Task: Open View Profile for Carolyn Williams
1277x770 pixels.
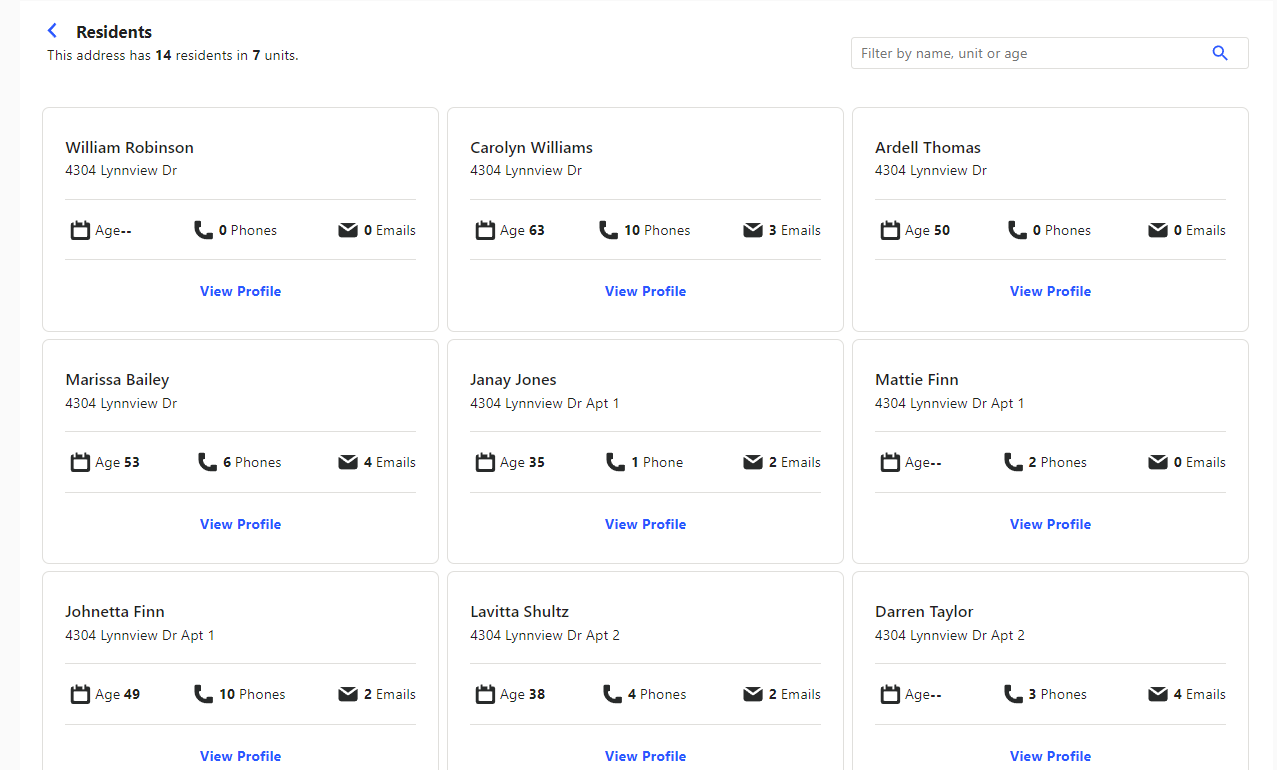Action: pyautogui.click(x=645, y=291)
